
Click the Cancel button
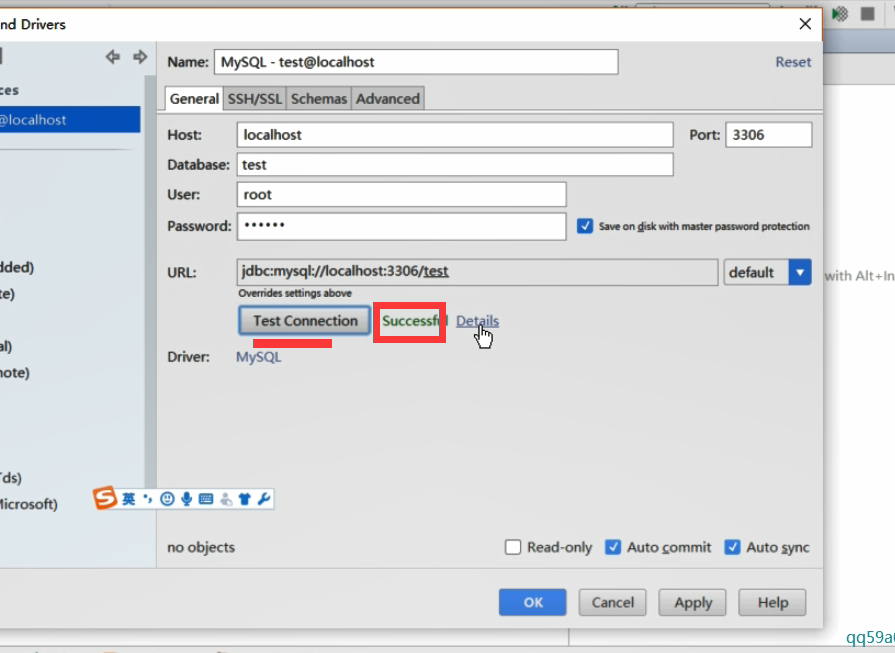coord(612,603)
